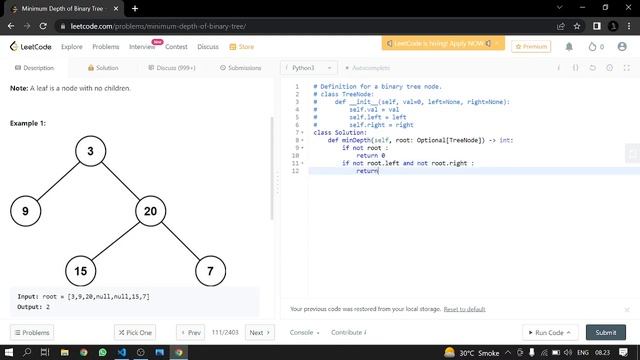640x360 pixels.
Task: Open the Run Code options arrow
Action: pyautogui.click(x=569, y=333)
